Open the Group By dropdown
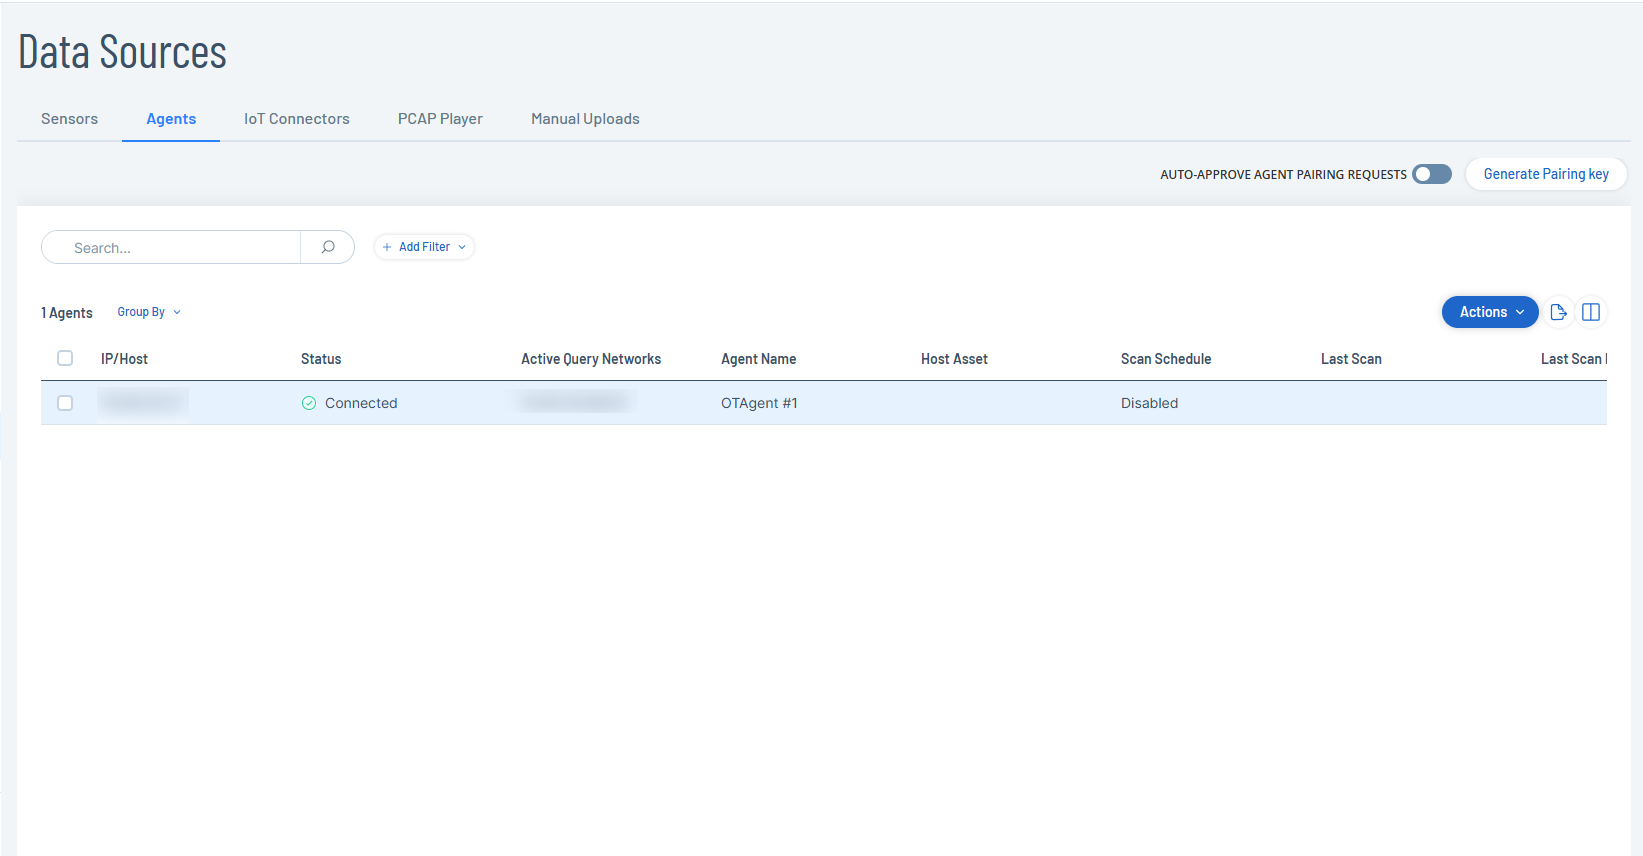The height and width of the screenshot is (856, 1643). [x=149, y=312]
